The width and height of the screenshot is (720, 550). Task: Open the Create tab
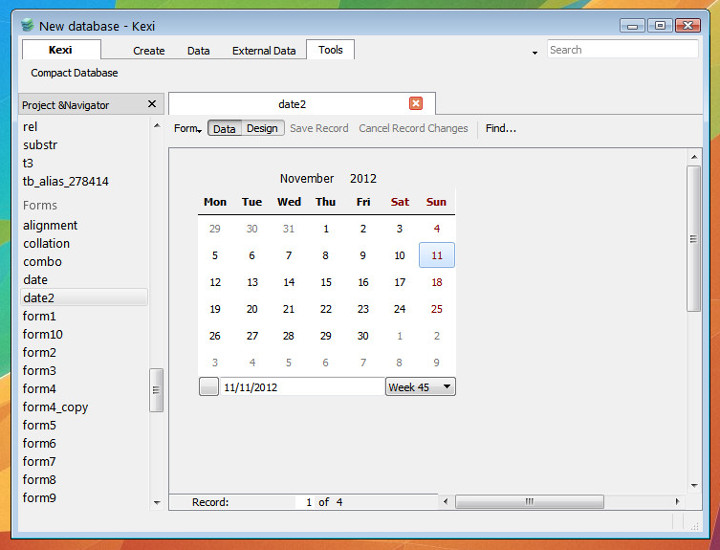(x=149, y=50)
